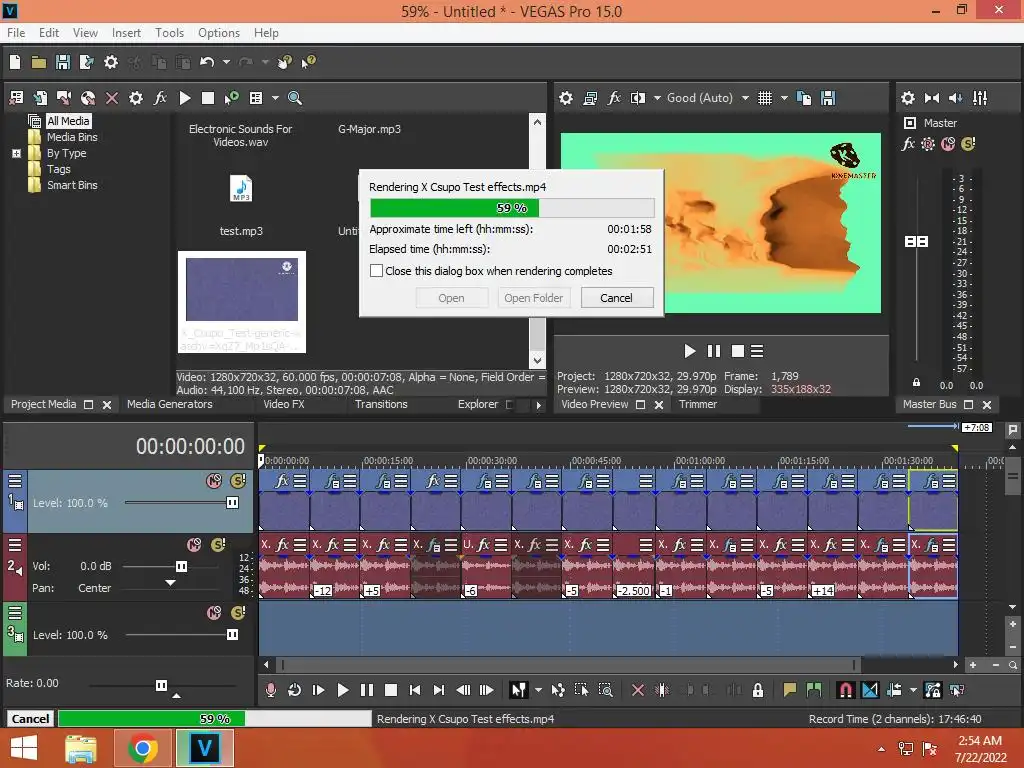Open Video Preview properties gear icon
Viewport: 1024px width, 768px height.
566,98
